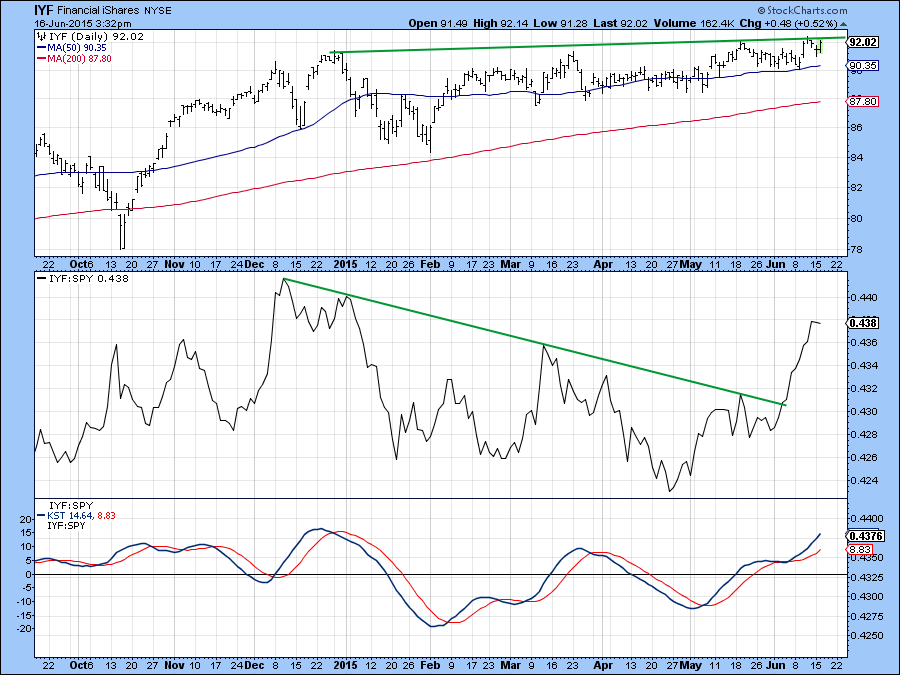The width and height of the screenshot is (900, 675).
Task: Click the 84 tick on the price axis
Action: [856, 158]
